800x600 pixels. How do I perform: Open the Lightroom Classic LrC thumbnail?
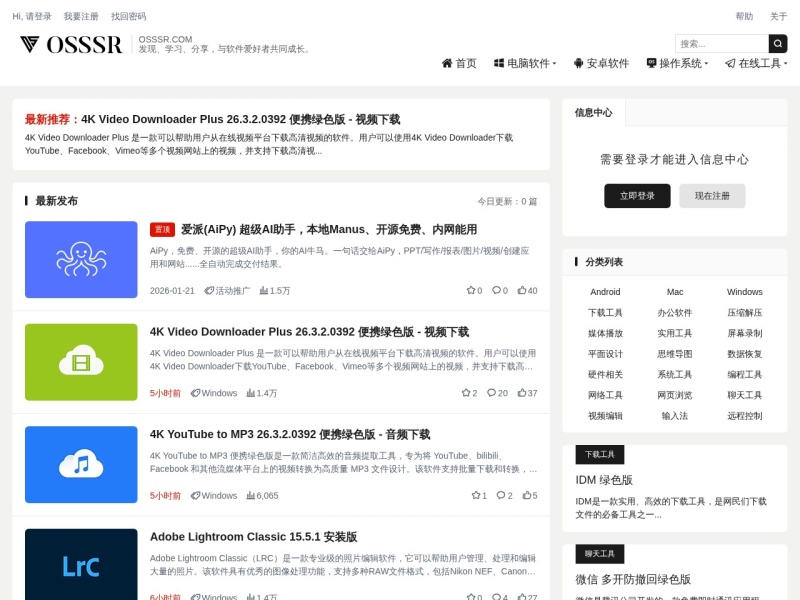(81, 564)
